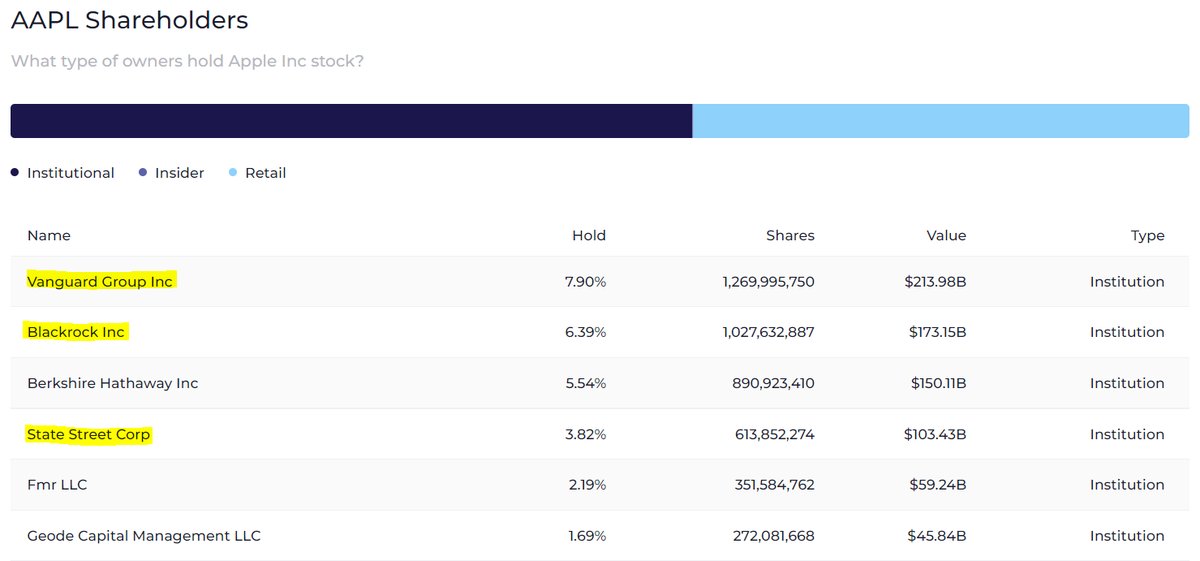Viewport: 1200px width, 561px height.
Task: Open Fmr LLC shareholder
Action: pyautogui.click(x=57, y=485)
